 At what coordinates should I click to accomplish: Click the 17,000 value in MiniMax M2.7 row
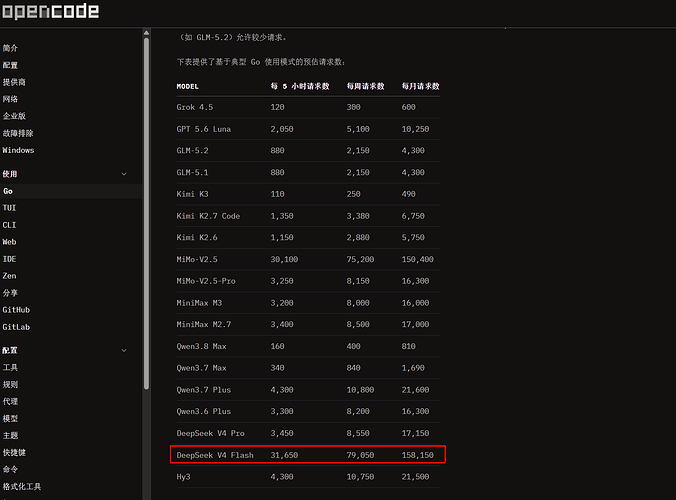coord(415,325)
